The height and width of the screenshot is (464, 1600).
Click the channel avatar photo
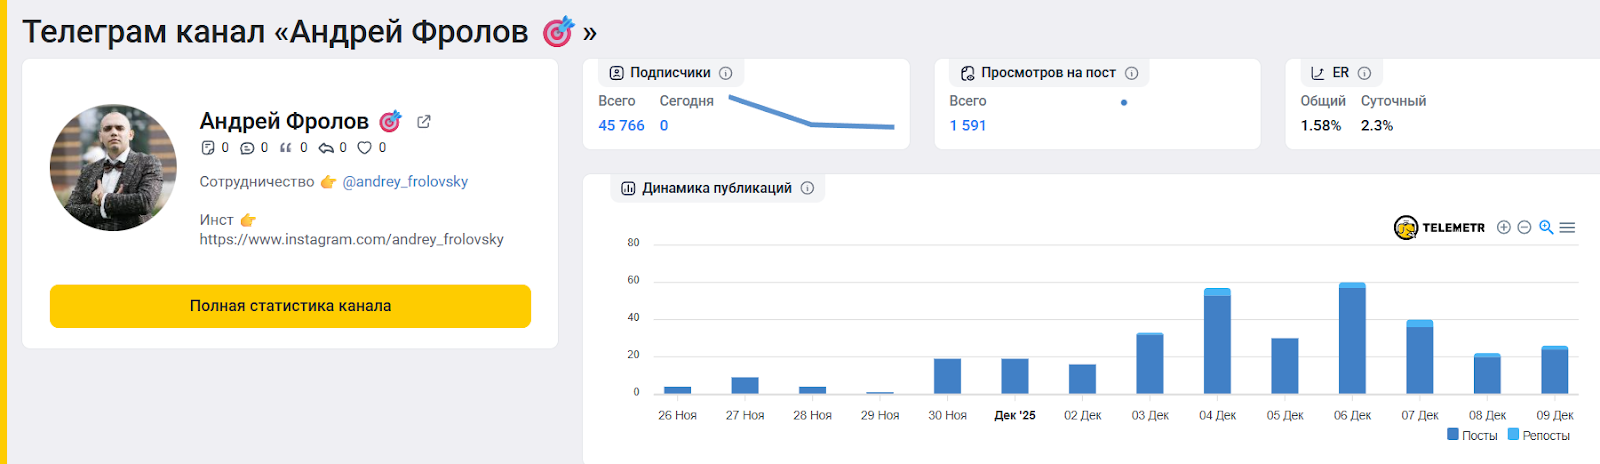point(113,168)
